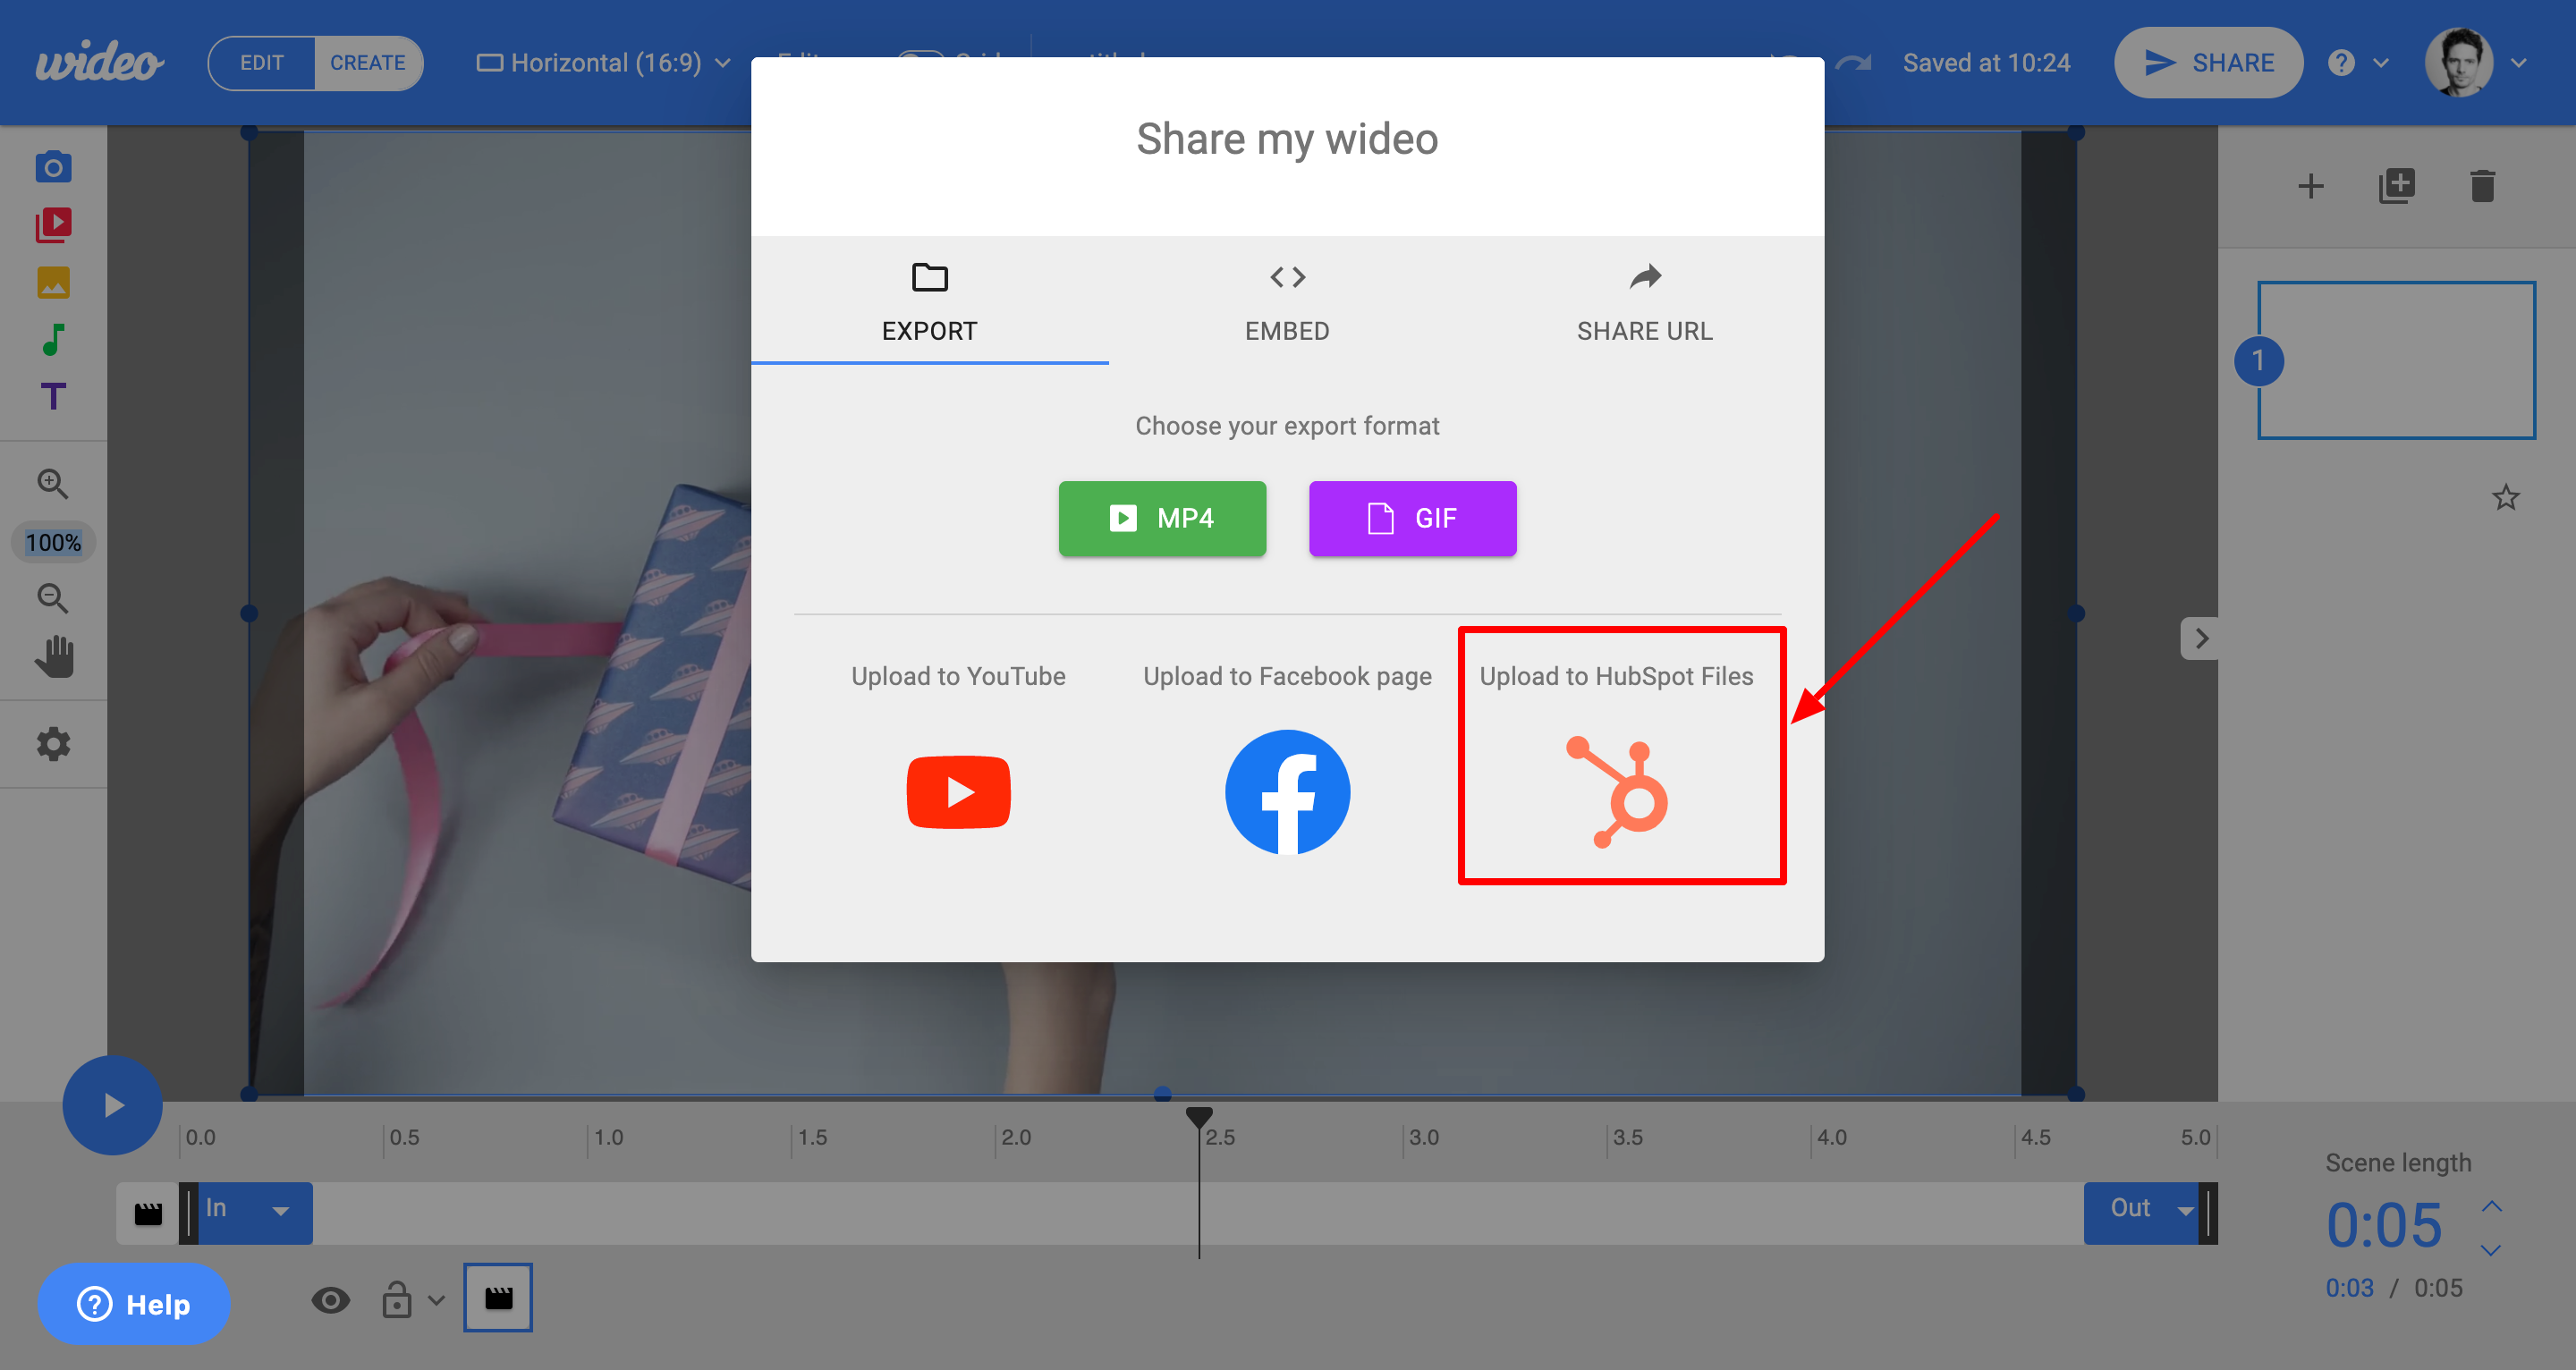Screen dimensions: 2576x1370
Task: Open the camera image tool
Action: pyautogui.click(x=53, y=167)
